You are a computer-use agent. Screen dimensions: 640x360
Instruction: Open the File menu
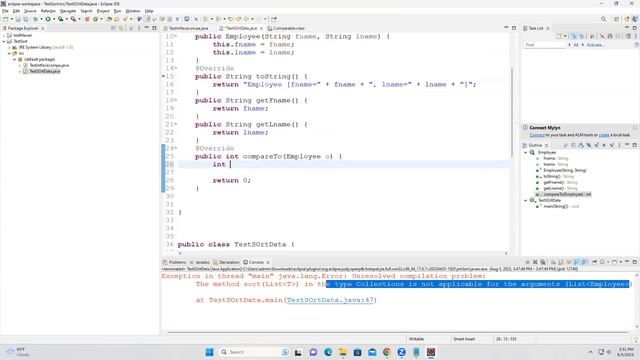coord(5,11)
